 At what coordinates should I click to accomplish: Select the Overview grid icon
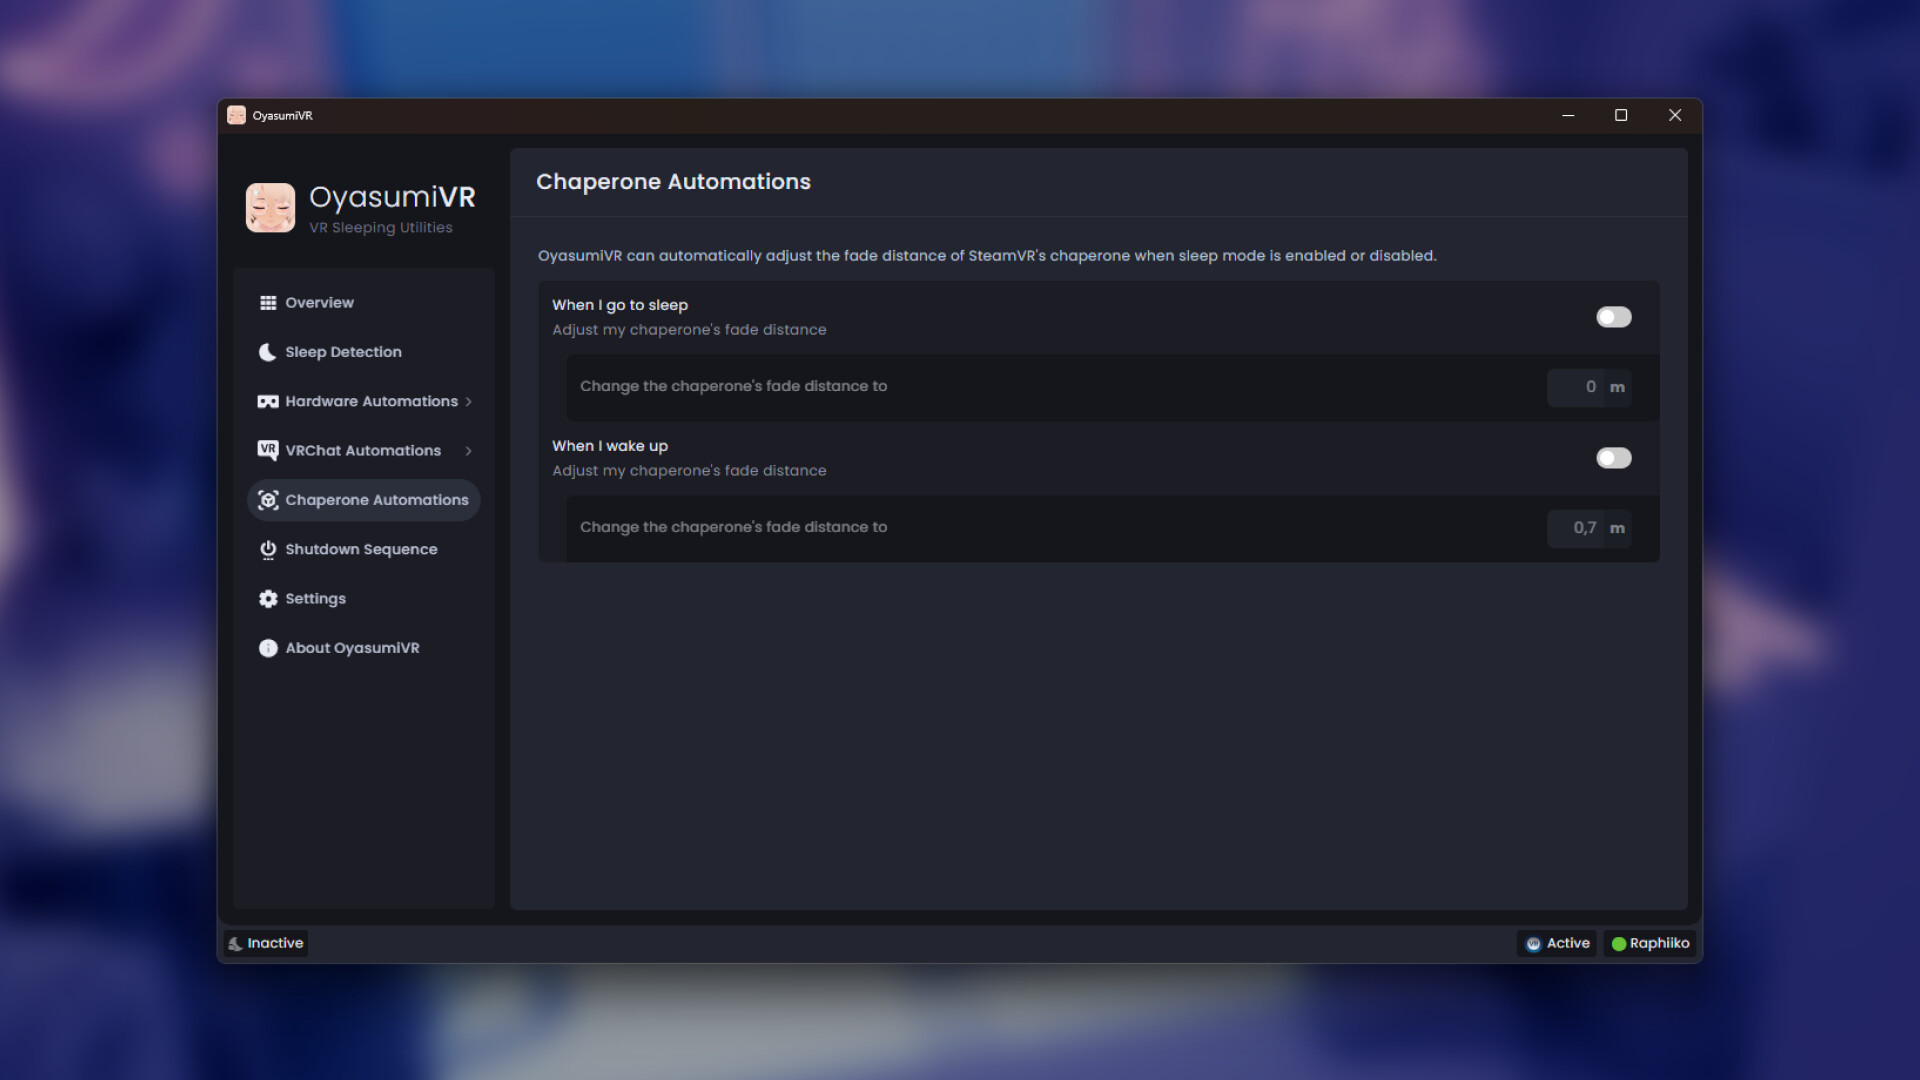click(x=267, y=302)
